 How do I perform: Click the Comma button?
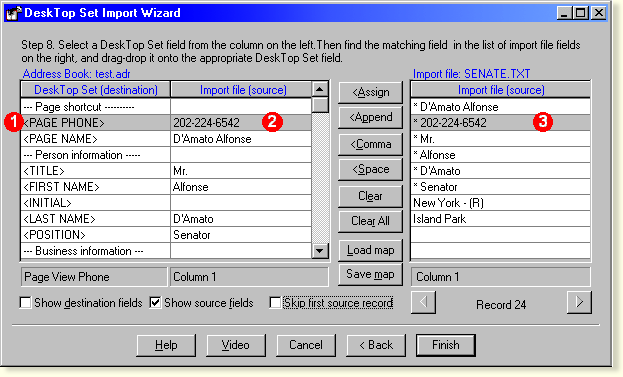(x=370, y=144)
